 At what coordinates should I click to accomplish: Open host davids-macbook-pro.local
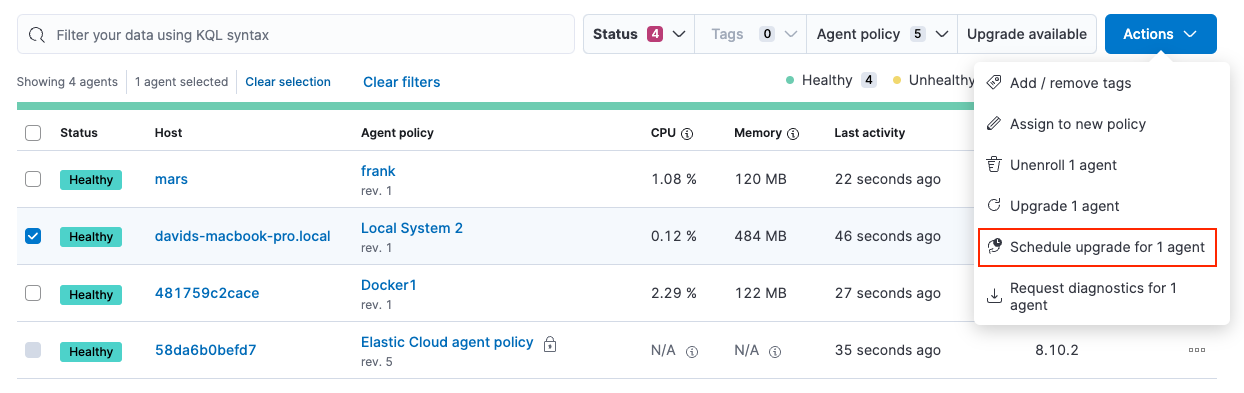[242, 237]
